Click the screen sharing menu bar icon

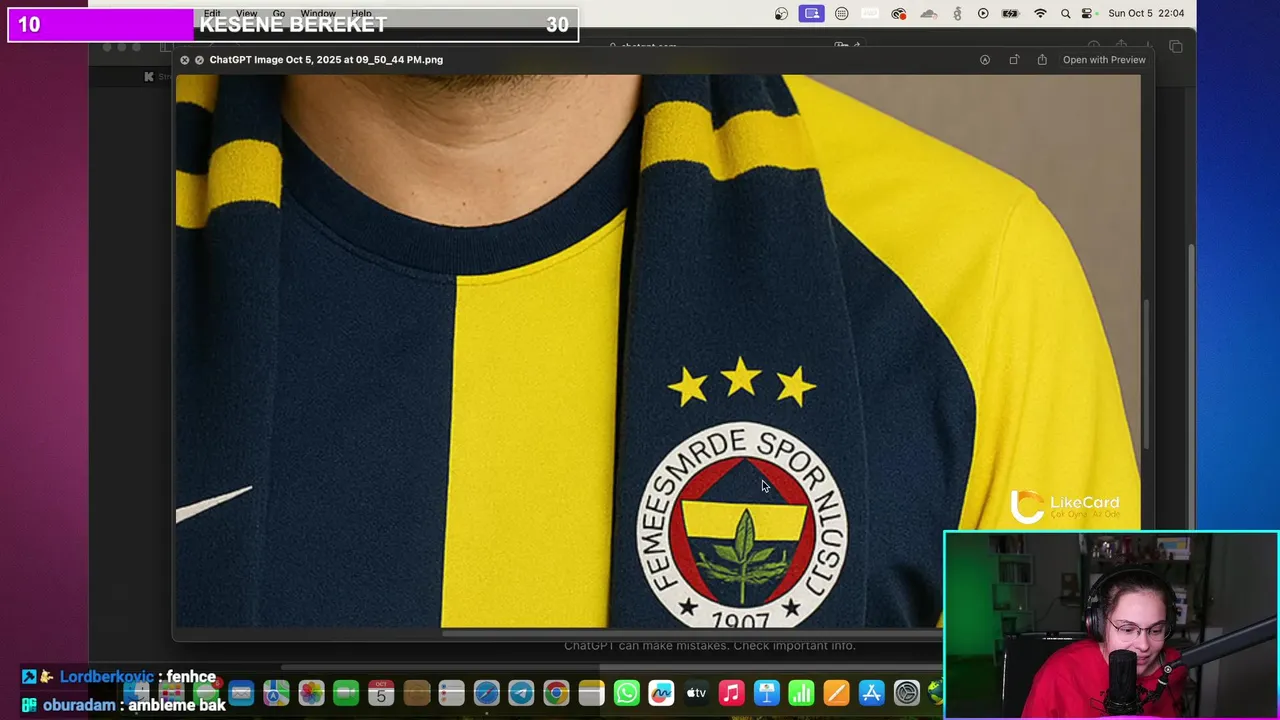click(x=812, y=14)
